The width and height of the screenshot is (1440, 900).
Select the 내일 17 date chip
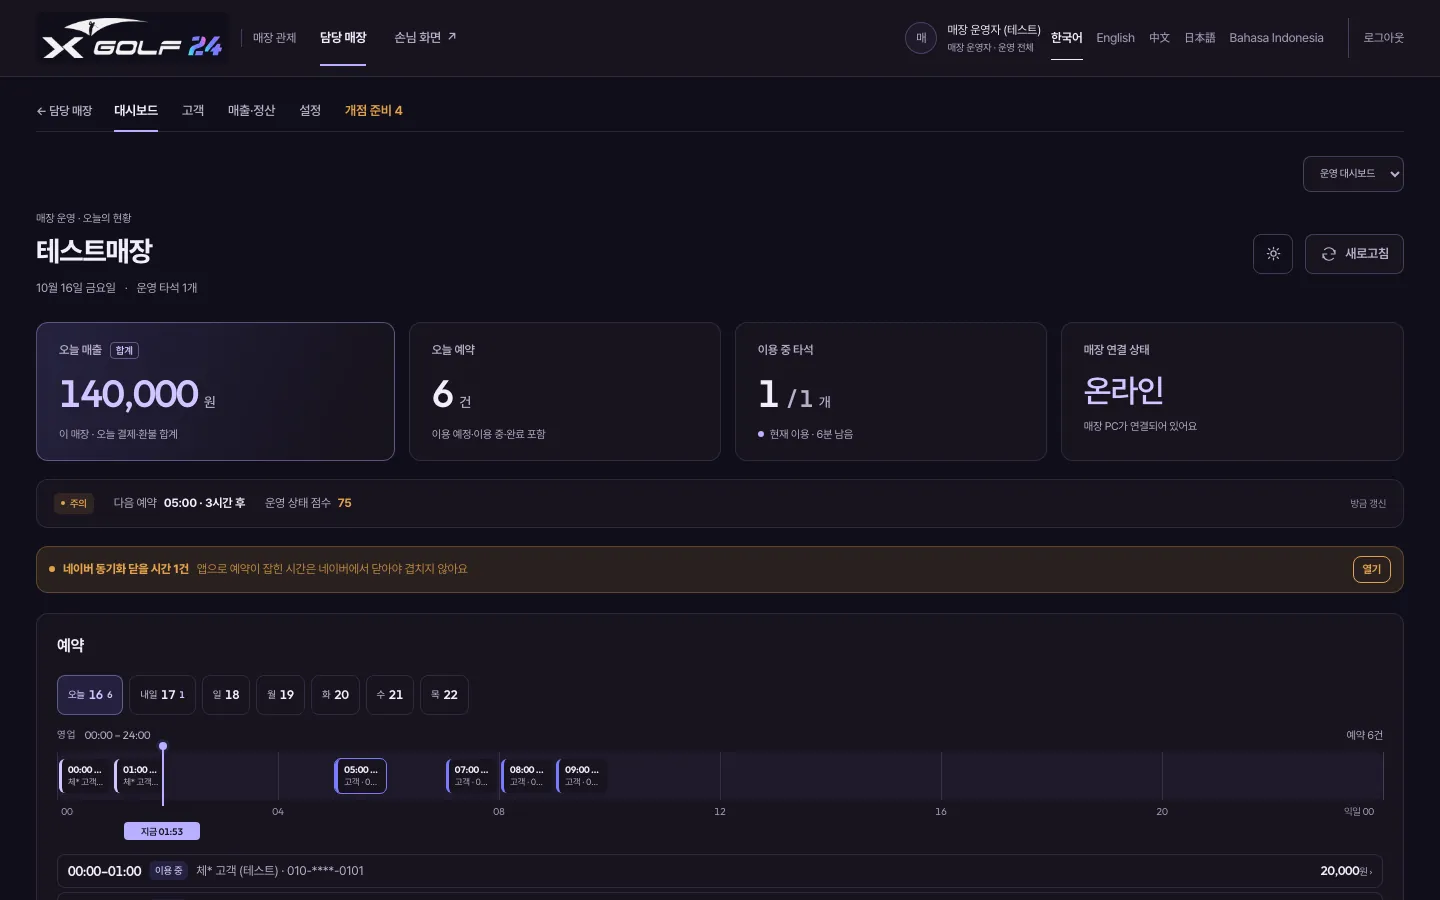(162, 695)
